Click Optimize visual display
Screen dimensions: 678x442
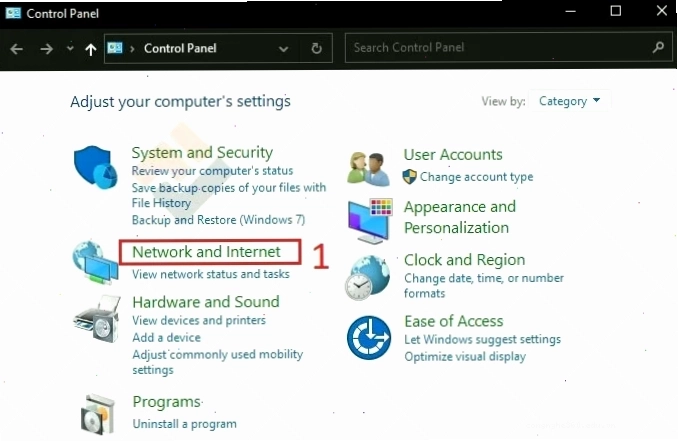click(465, 357)
